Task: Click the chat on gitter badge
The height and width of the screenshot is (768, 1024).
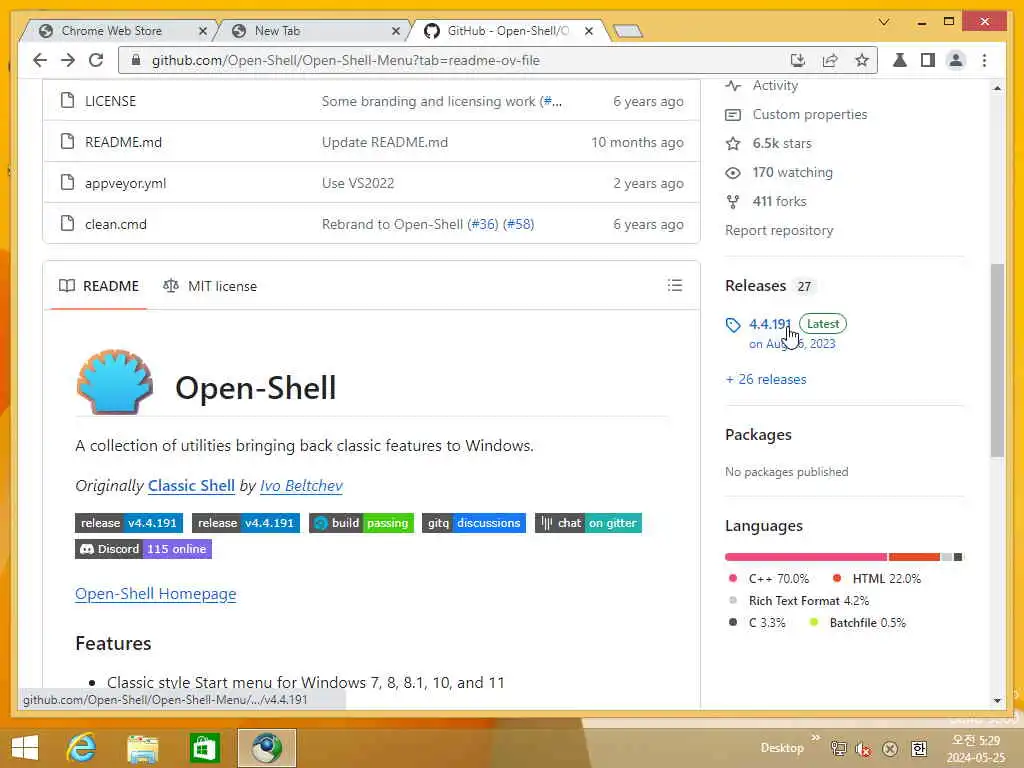Action: (x=588, y=523)
